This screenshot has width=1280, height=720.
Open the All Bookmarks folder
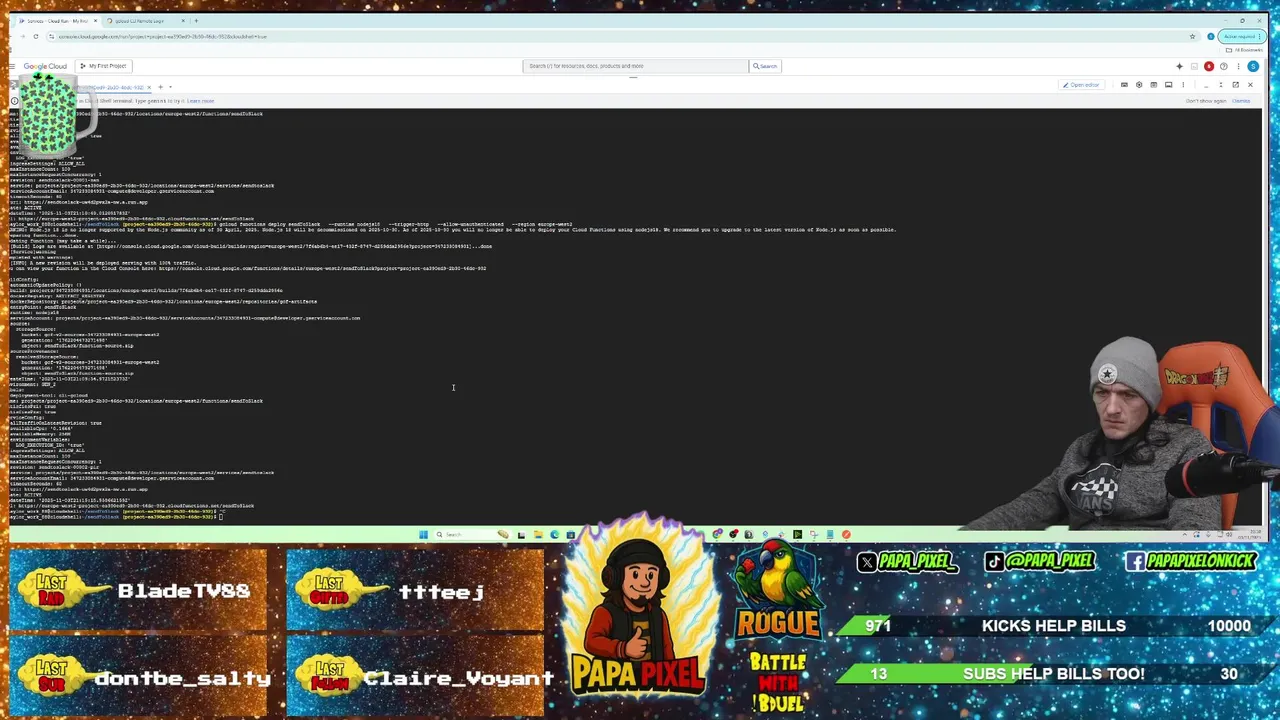coord(1246,49)
